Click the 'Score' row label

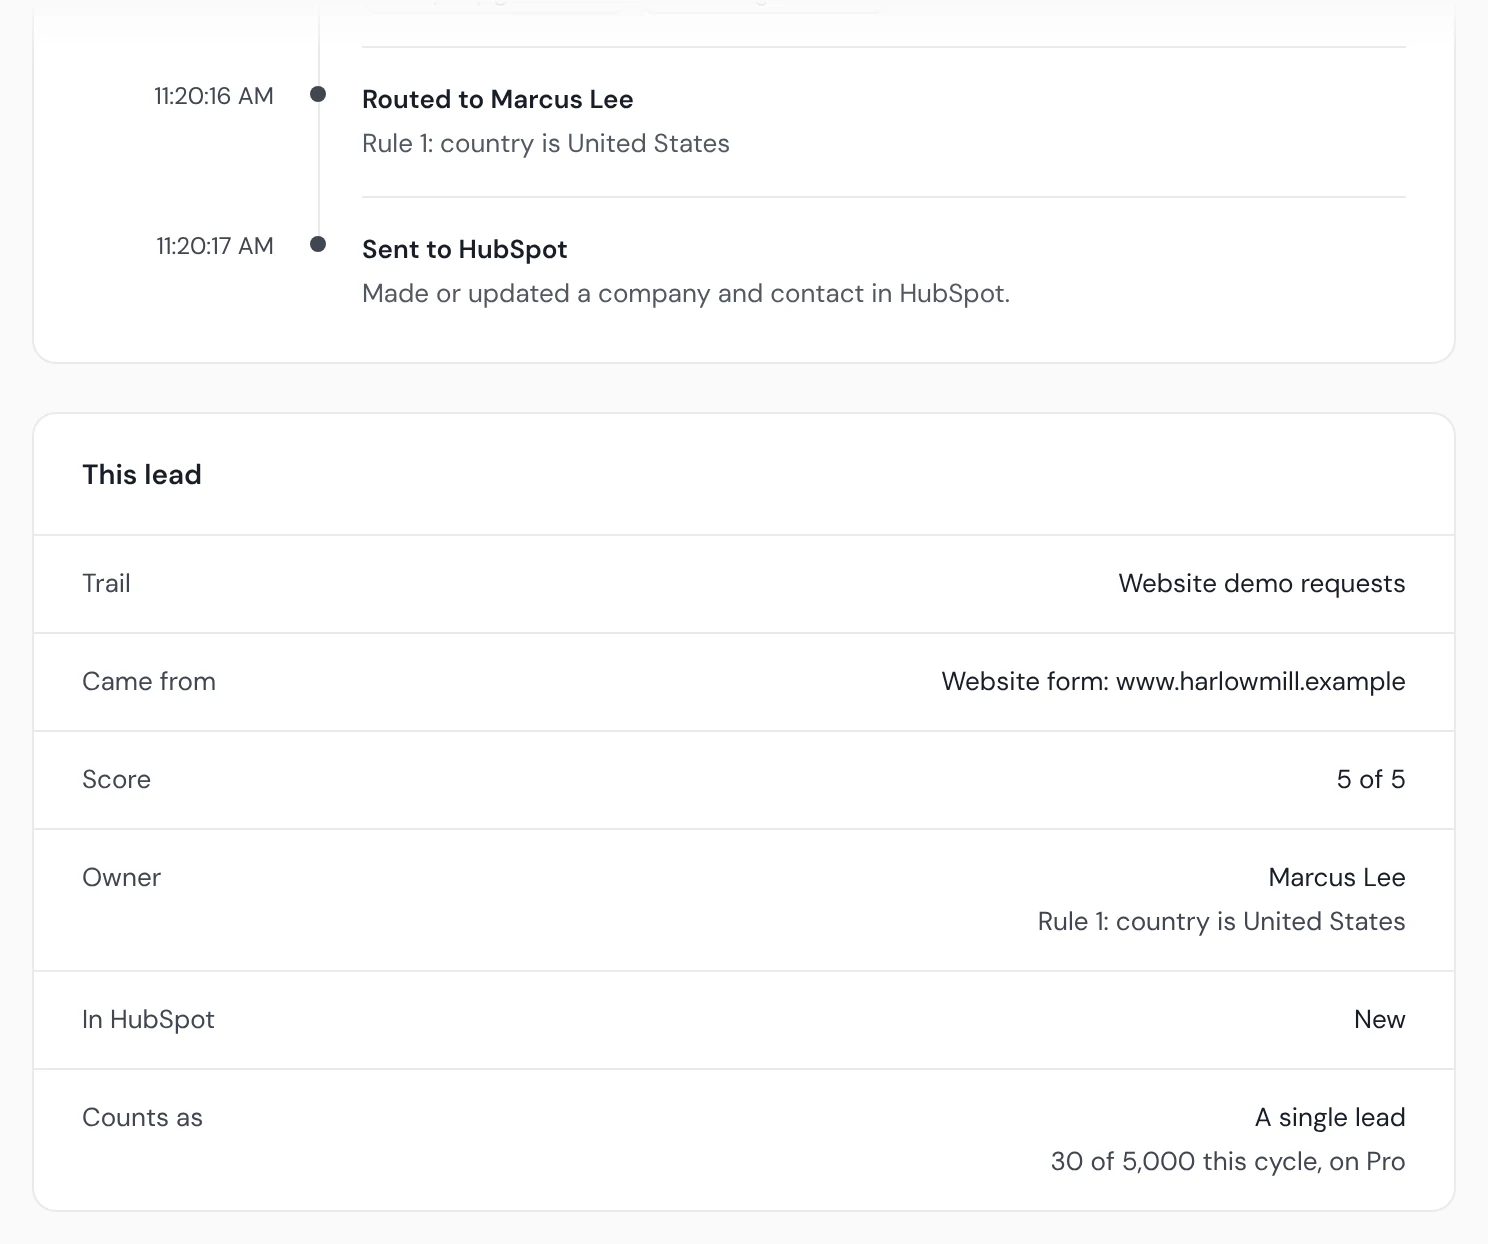116,779
